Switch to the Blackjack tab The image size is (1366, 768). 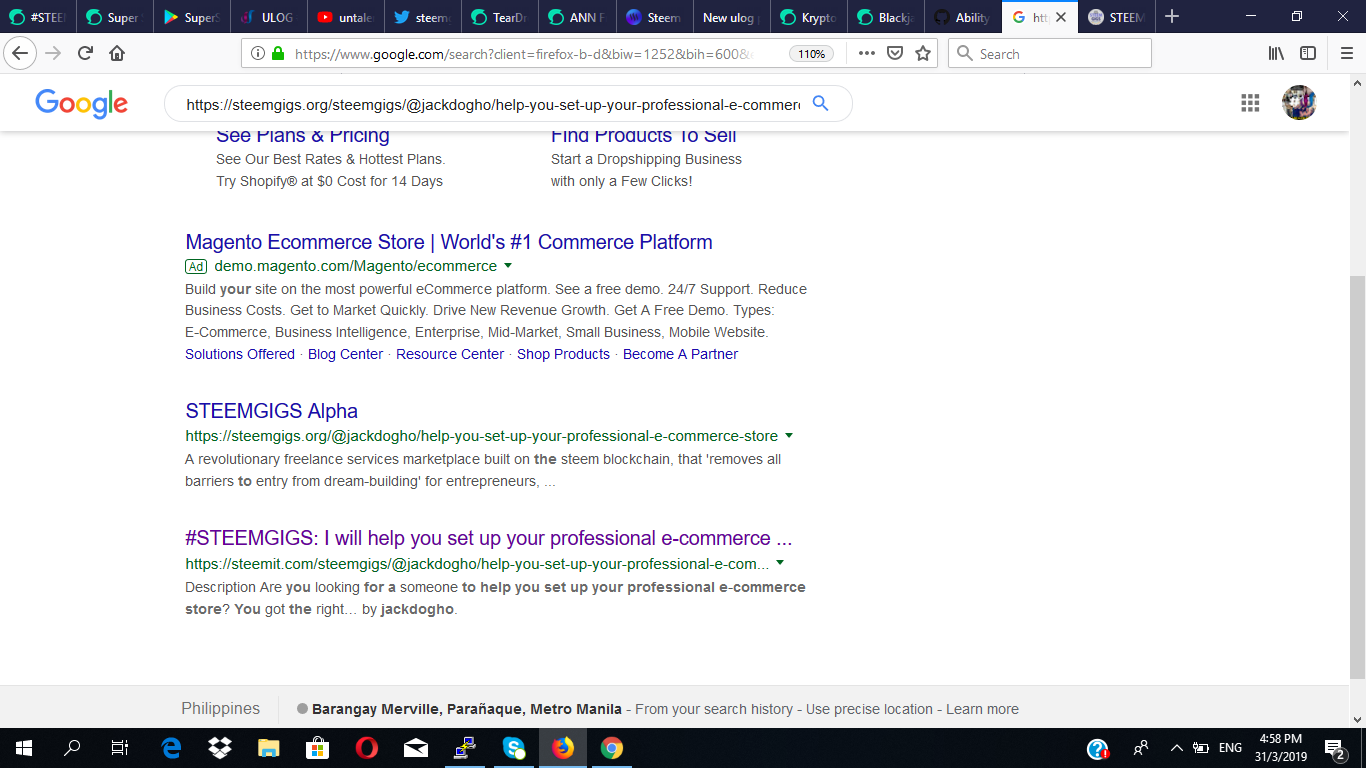886,17
